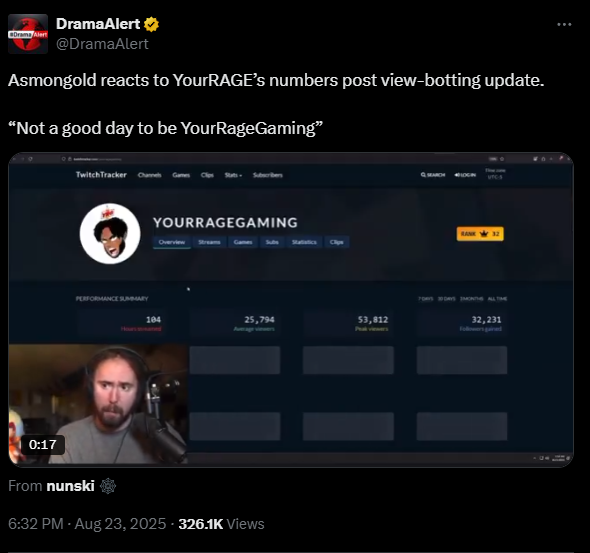590x553 pixels.
Task: Open the DramaAlert profile avatar
Action: pyautogui.click(x=28, y=34)
